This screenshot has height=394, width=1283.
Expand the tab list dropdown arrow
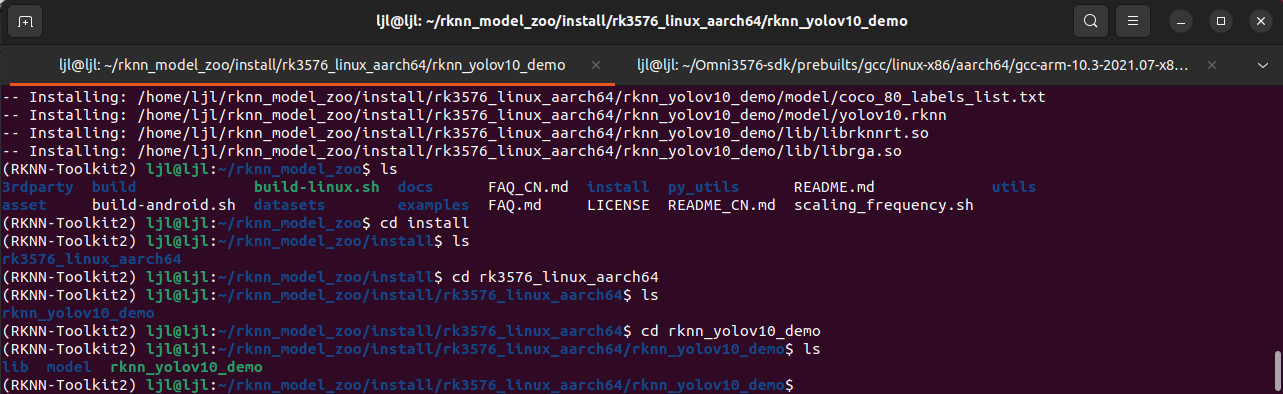[1262, 65]
